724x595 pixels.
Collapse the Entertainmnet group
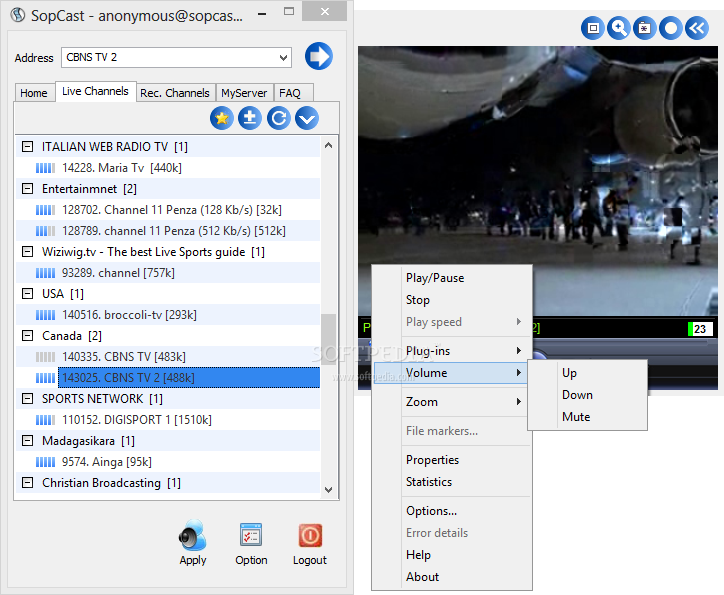pyautogui.click(x=28, y=188)
